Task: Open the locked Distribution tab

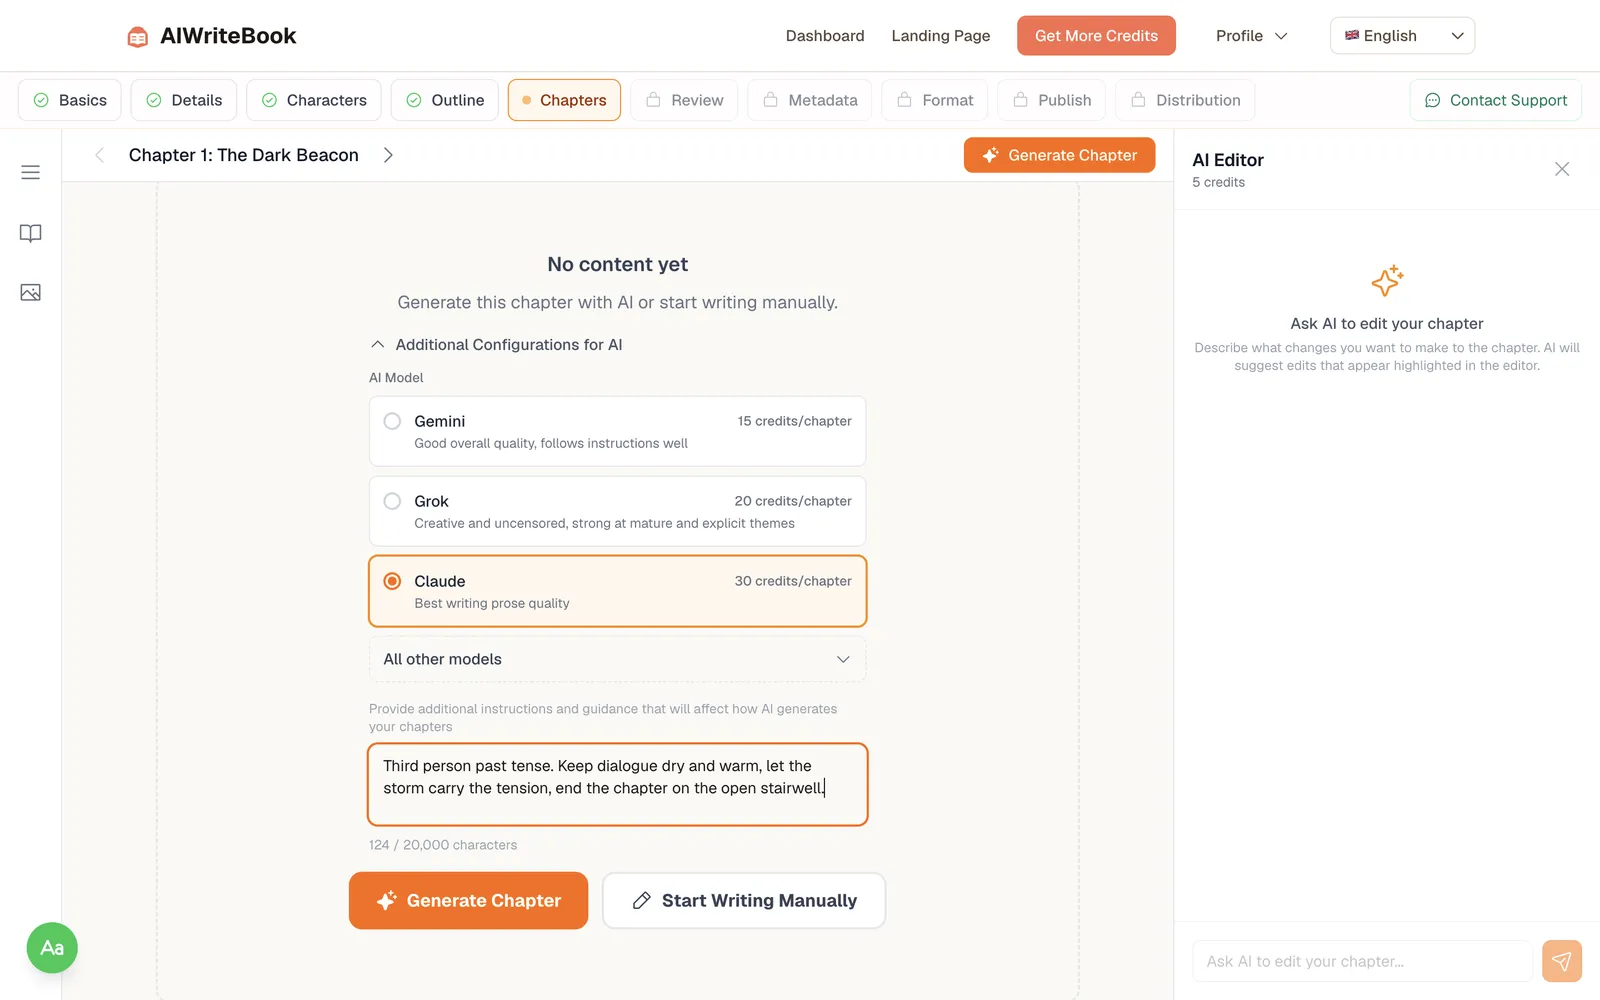Action: pyautogui.click(x=1185, y=100)
